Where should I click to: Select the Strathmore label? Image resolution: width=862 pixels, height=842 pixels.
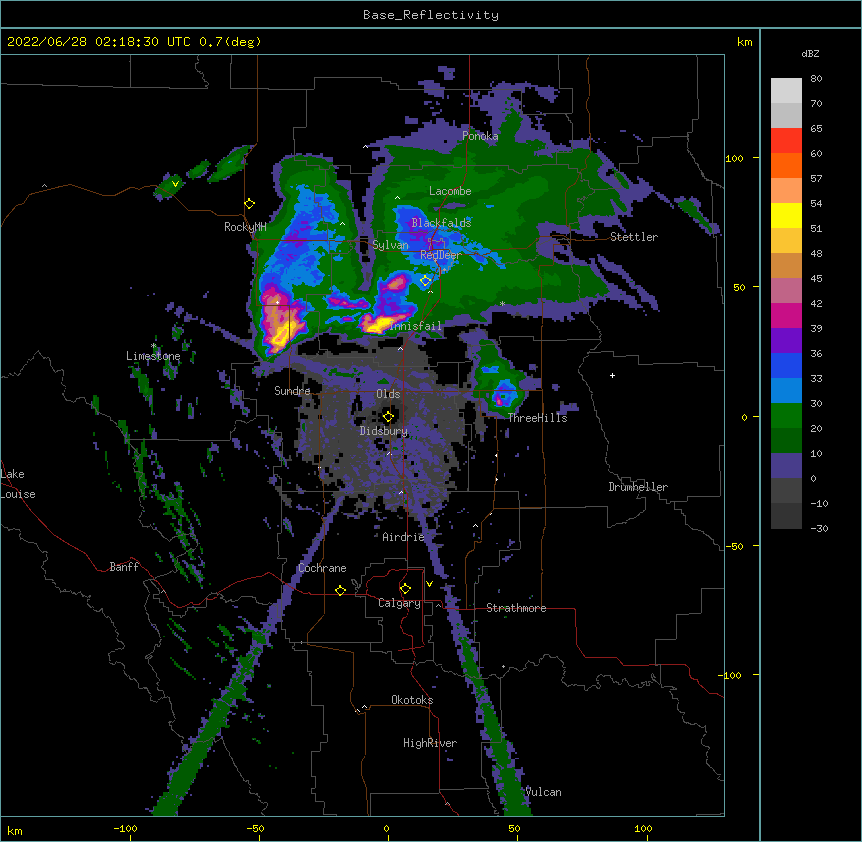click(516, 608)
